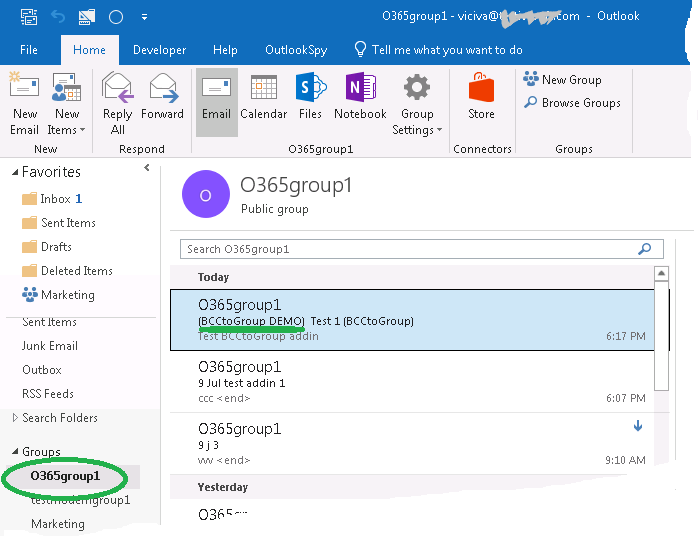Click the Search O365group1 field

422,249
